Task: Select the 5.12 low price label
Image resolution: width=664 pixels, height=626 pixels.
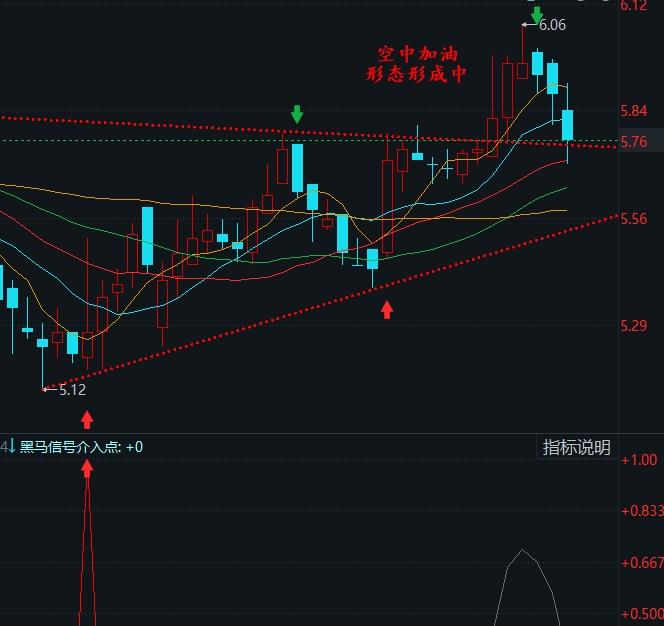Action: [72, 390]
